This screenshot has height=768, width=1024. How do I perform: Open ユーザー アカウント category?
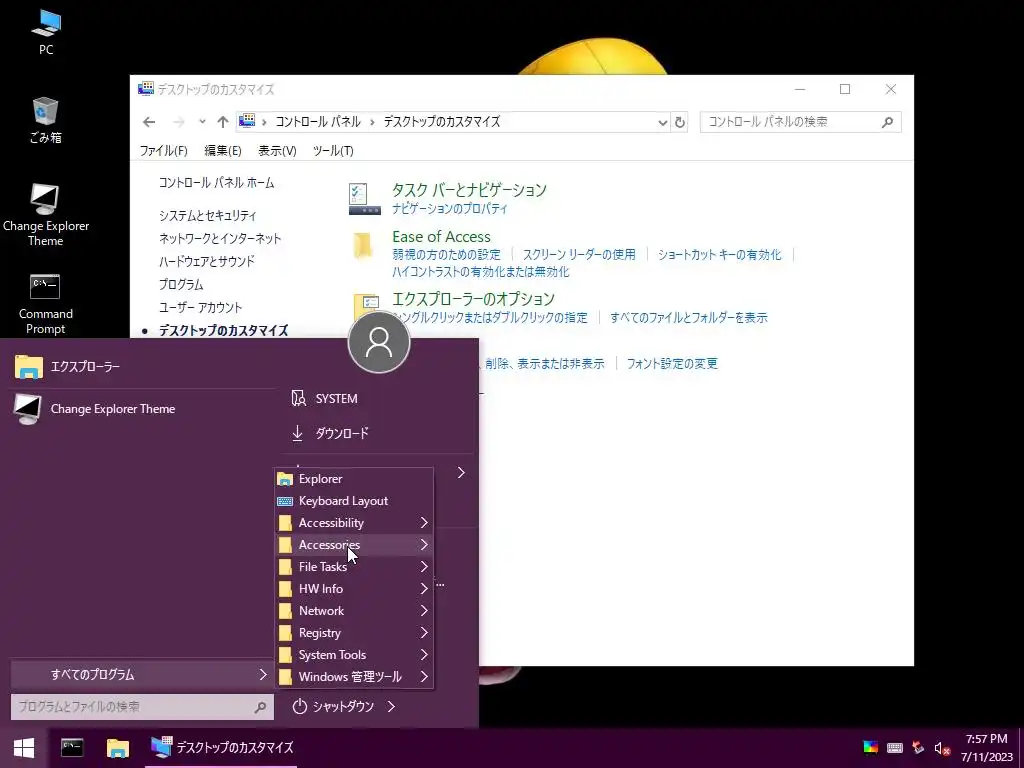200,308
